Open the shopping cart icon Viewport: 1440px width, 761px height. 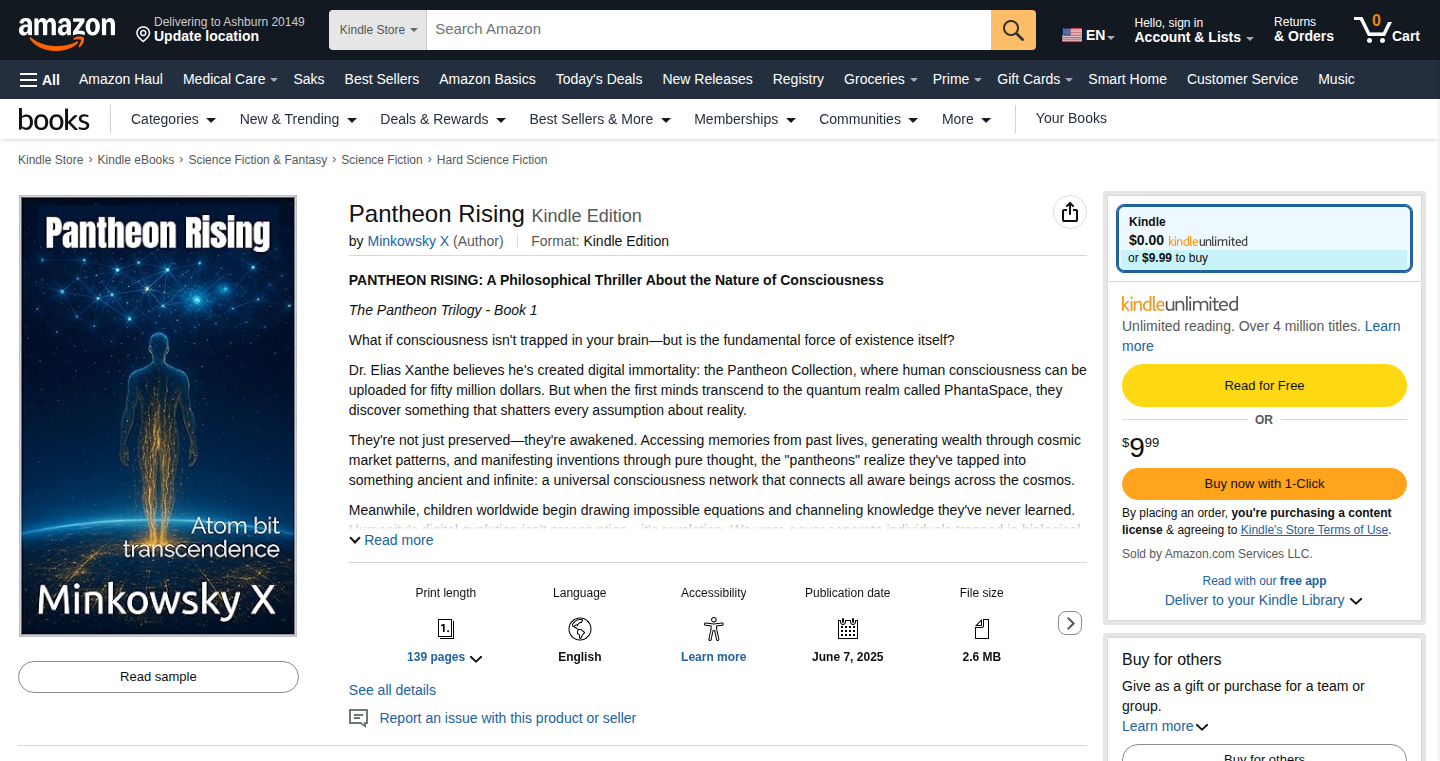[1387, 29]
